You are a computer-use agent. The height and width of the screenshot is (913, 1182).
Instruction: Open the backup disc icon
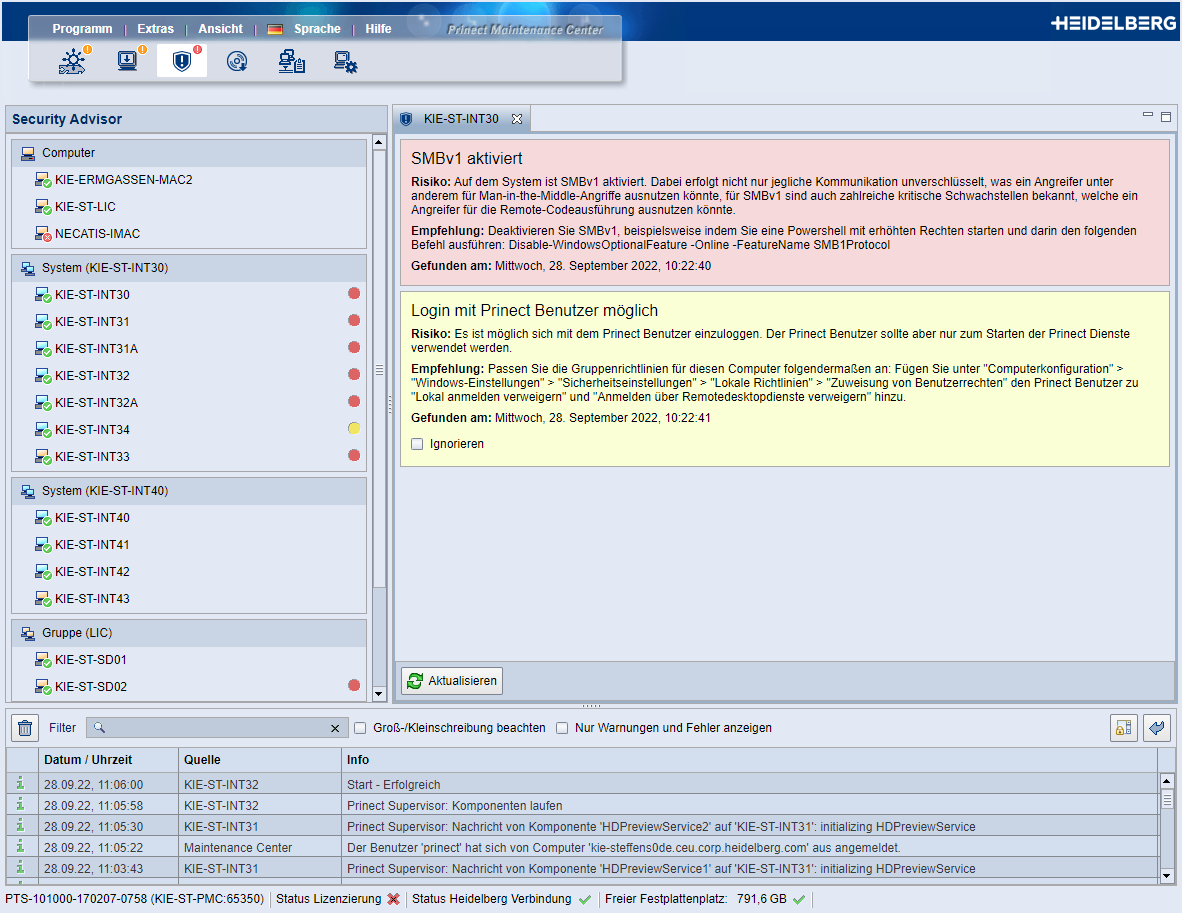click(237, 61)
